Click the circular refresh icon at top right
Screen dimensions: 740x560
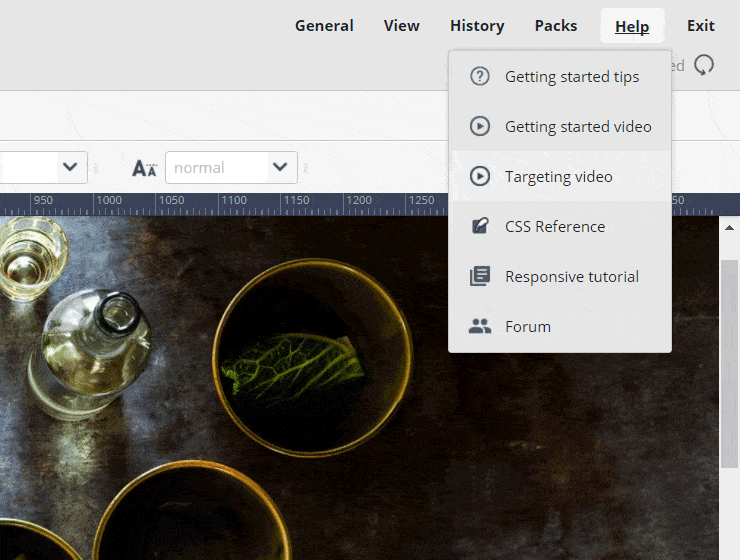pyautogui.click(x=704, y=65)
